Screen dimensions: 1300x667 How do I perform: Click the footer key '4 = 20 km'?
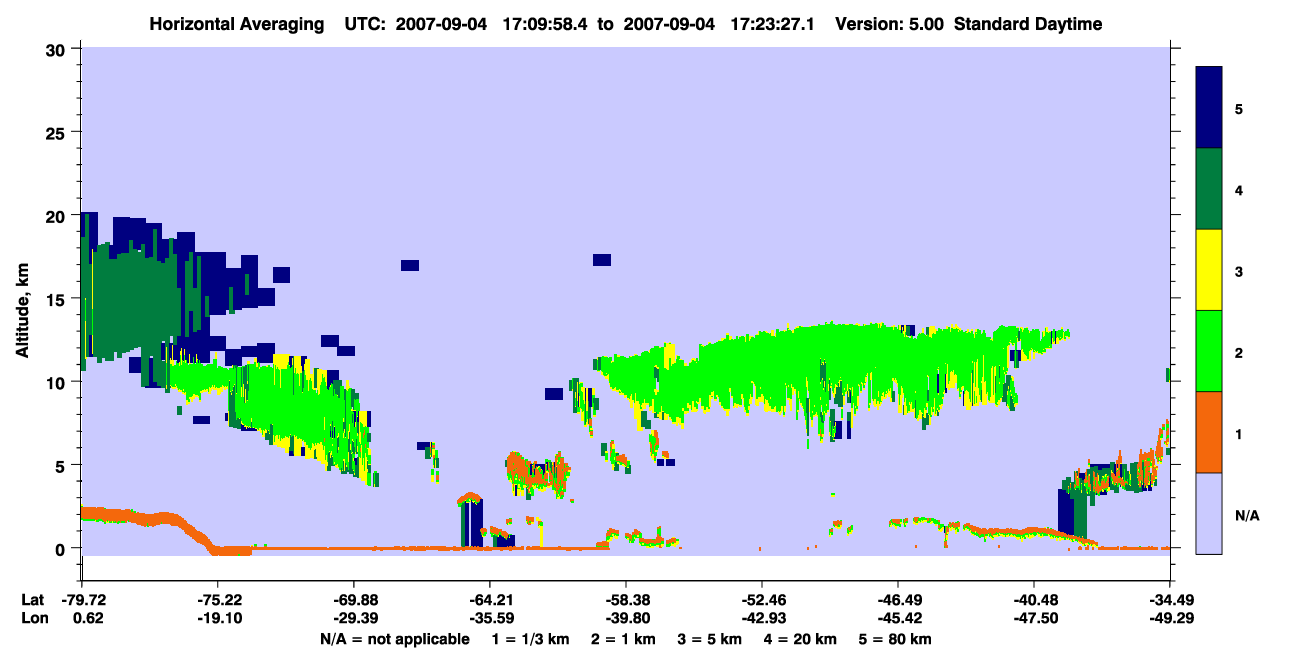pos(801,638)
